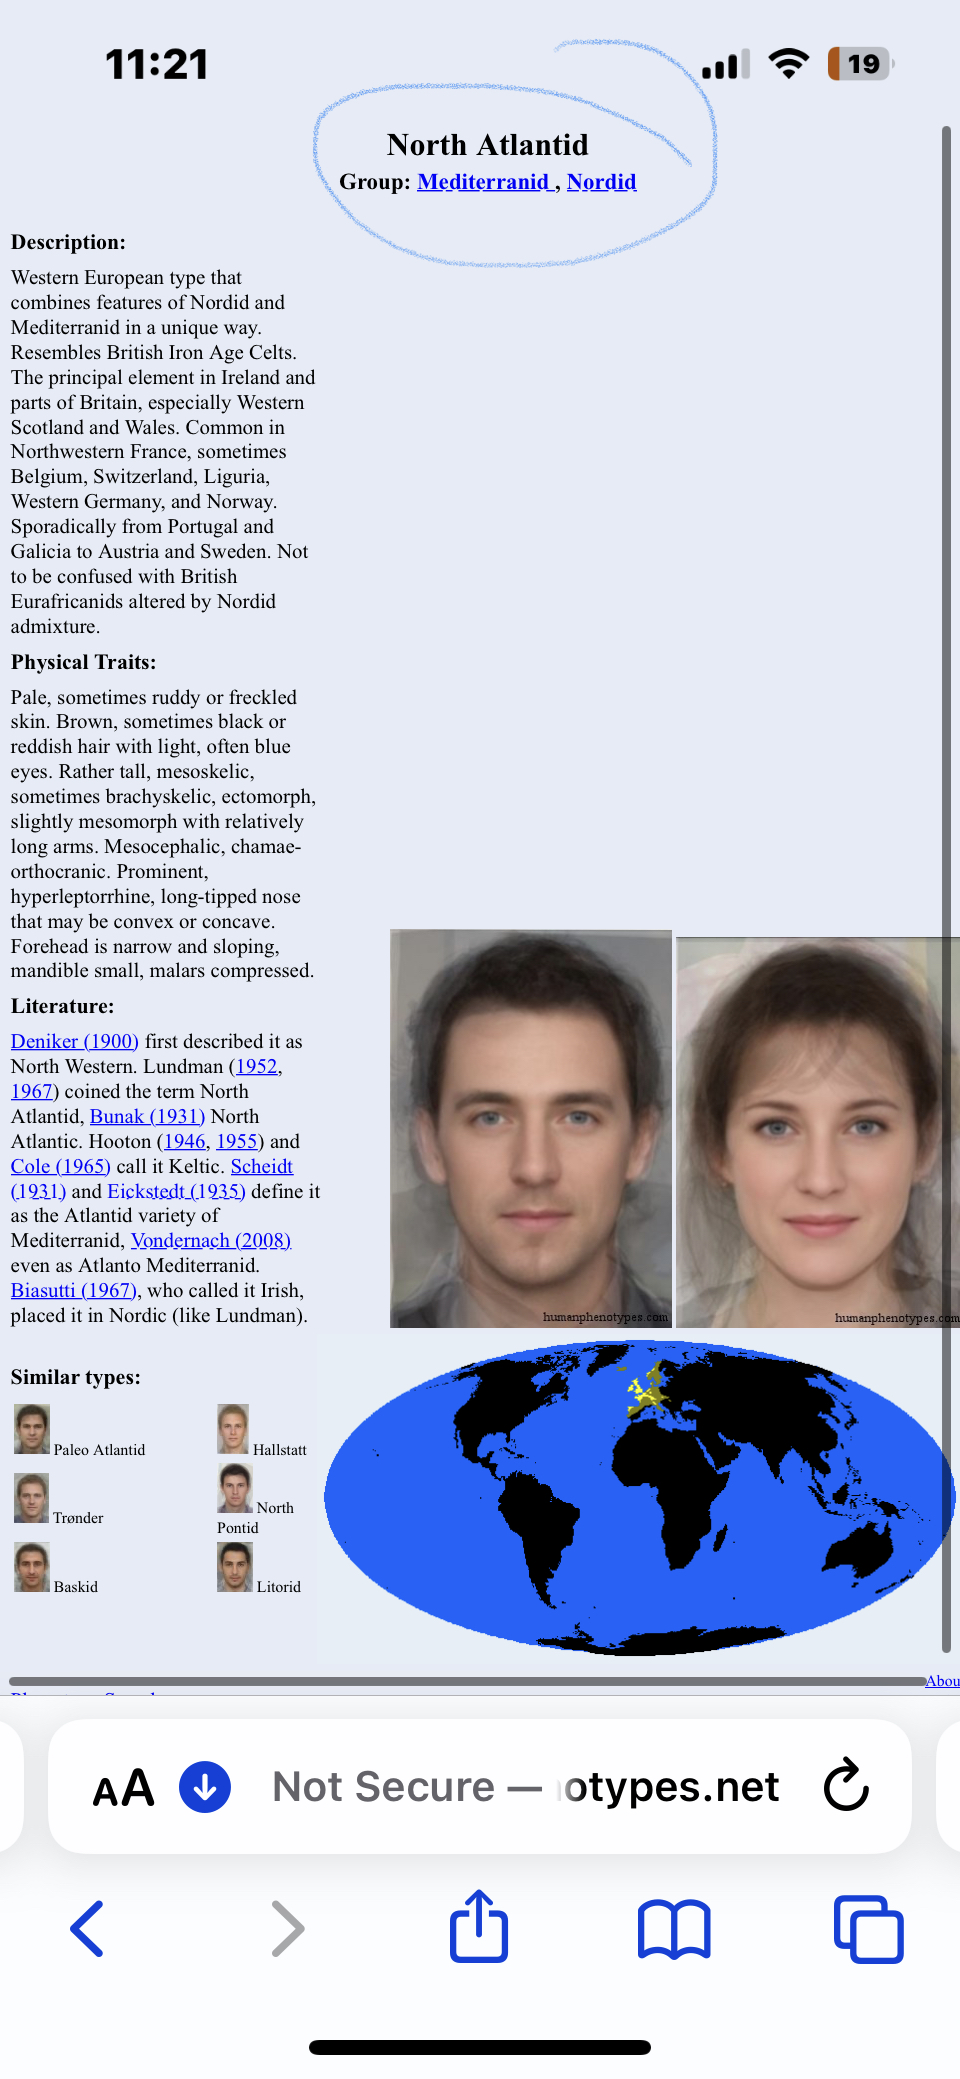
Task: Select the Hallstatt similar type thumbnail
Action: click(233, 1429)
